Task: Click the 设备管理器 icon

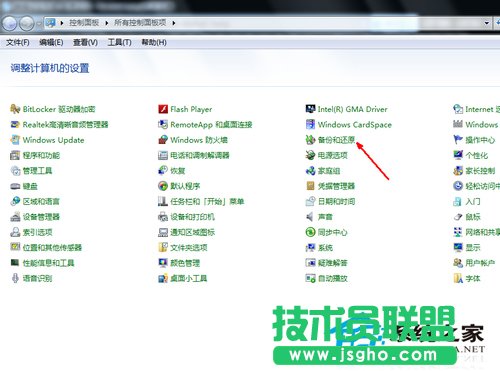Action: [x=15, y=217]
